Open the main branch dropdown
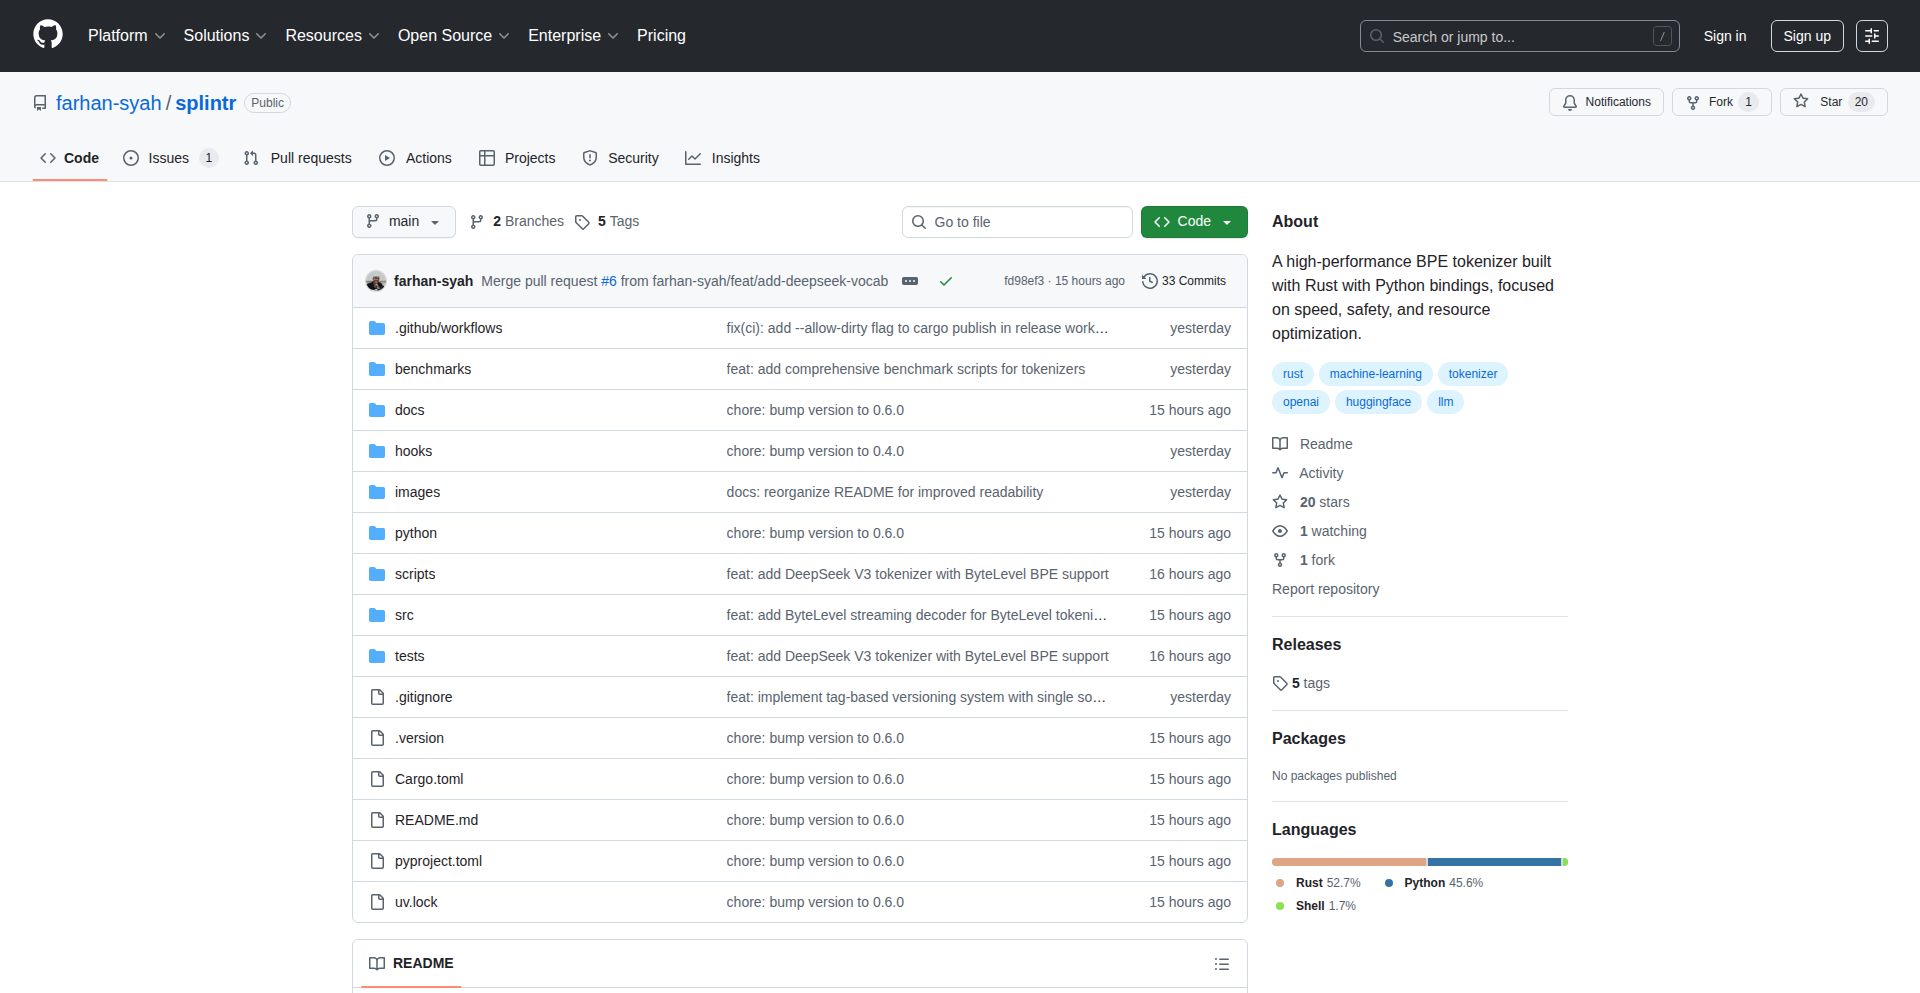This screenshot has width=1920, height=993. [403, 222]
